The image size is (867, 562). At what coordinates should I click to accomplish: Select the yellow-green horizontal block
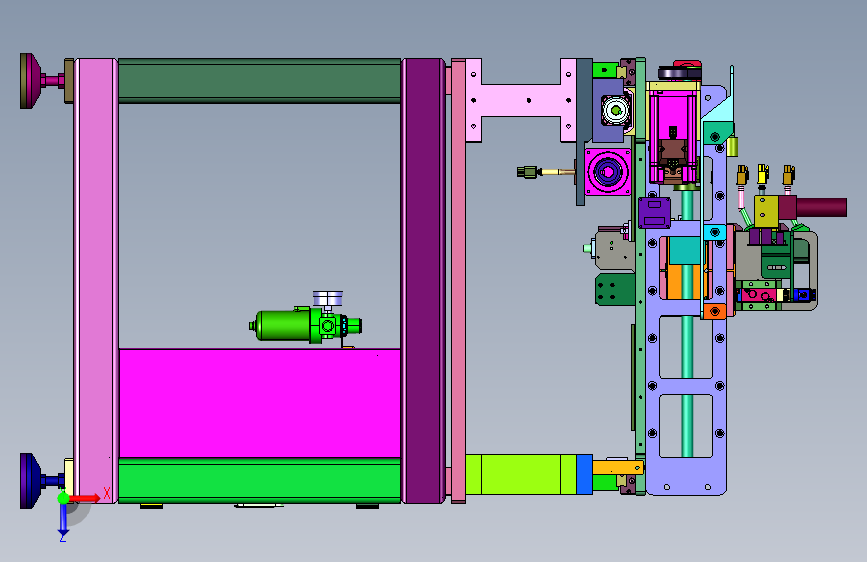pos(521,474)
